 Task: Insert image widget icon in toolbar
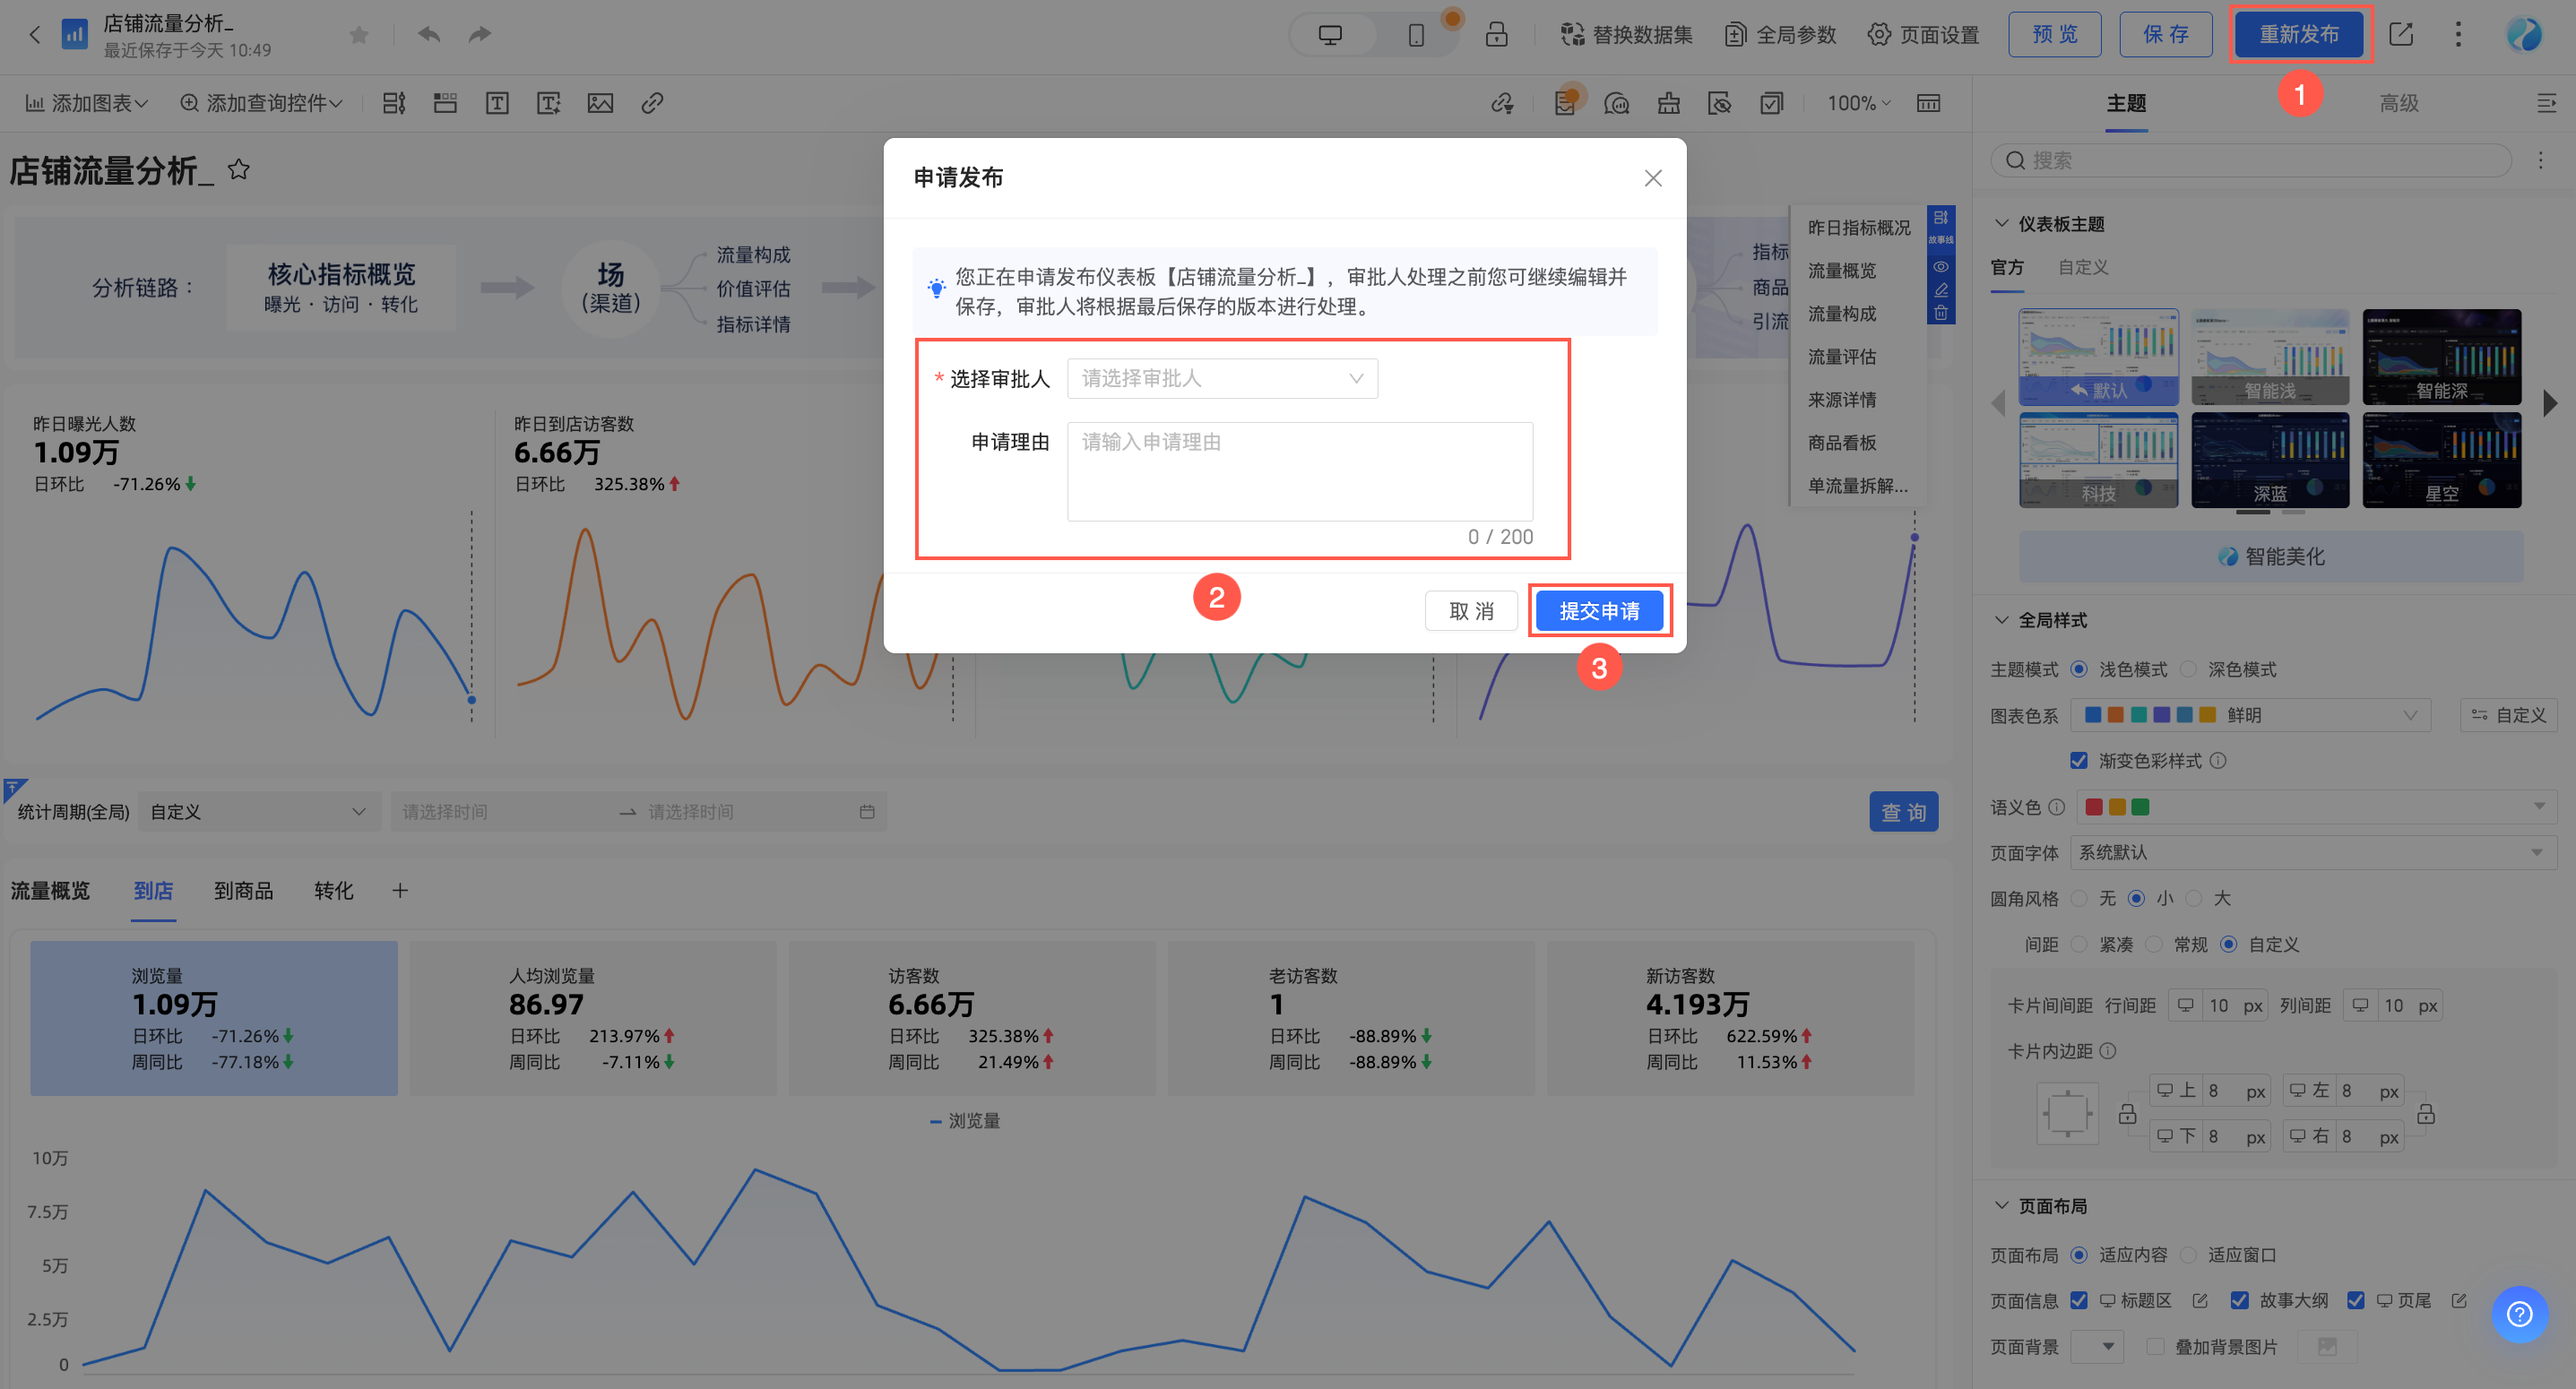(600, 103)
